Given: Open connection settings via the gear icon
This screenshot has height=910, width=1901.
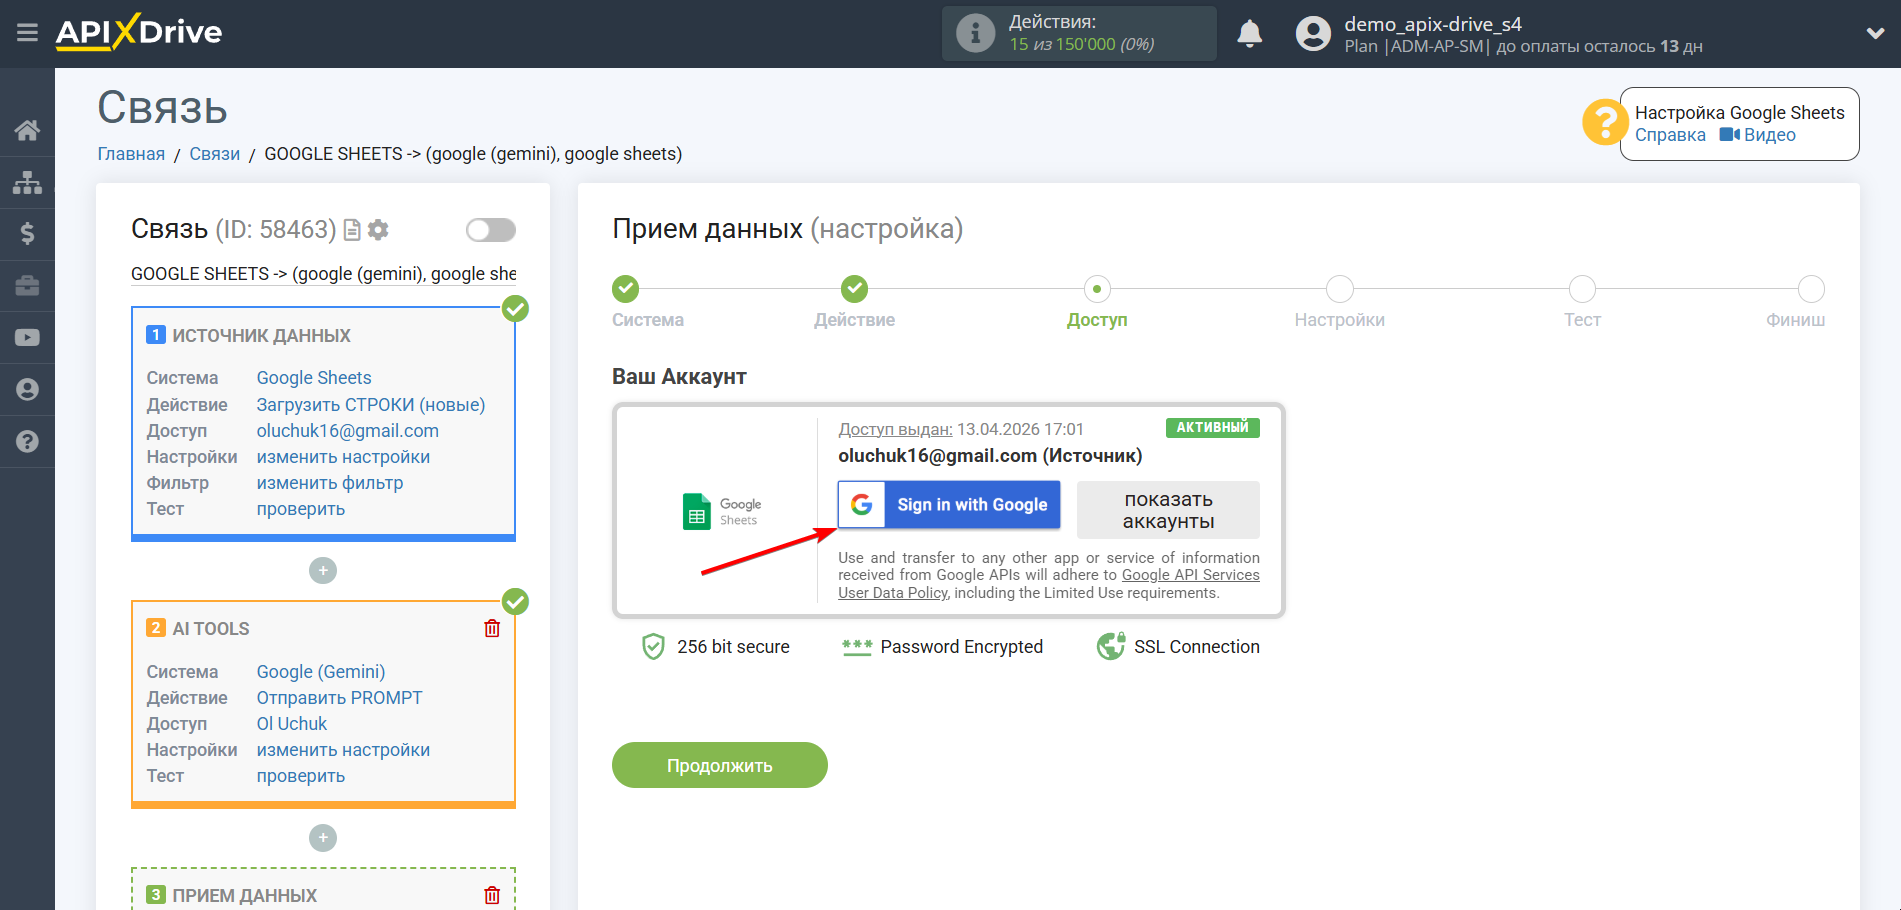Looking at the screenshot, I should point(378,230).
